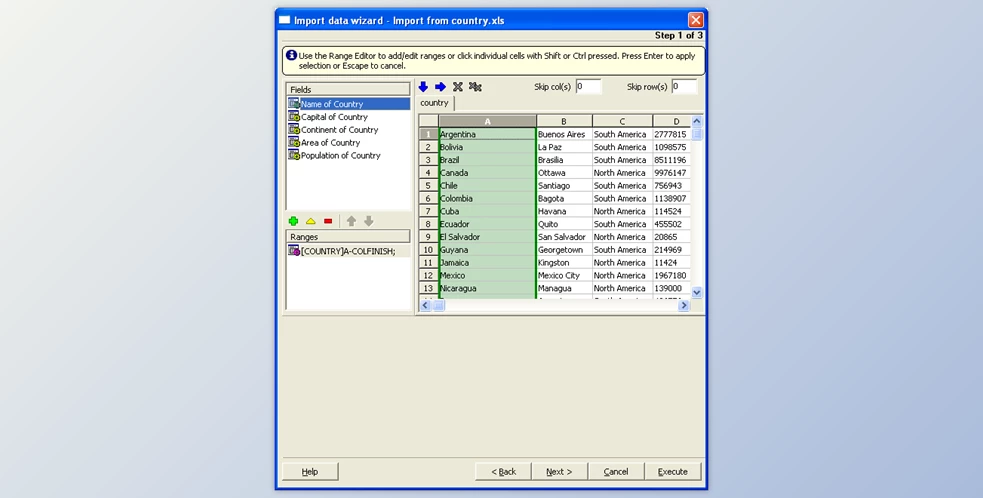Move the range up with the gray up arrow

point(351,221)
